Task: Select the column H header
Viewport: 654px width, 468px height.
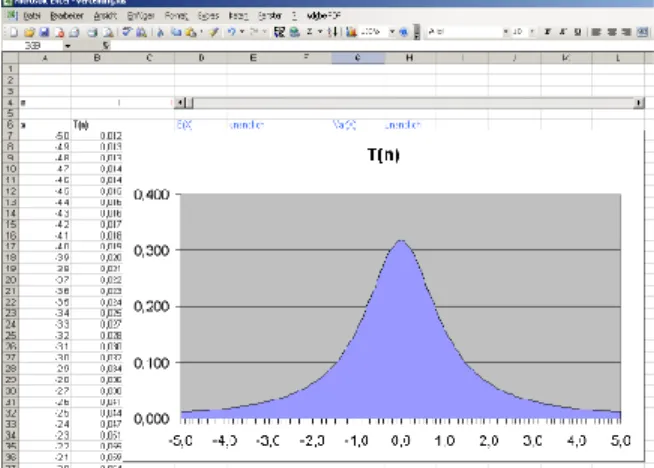Action: pyautogui.click(x=410, y=58)
